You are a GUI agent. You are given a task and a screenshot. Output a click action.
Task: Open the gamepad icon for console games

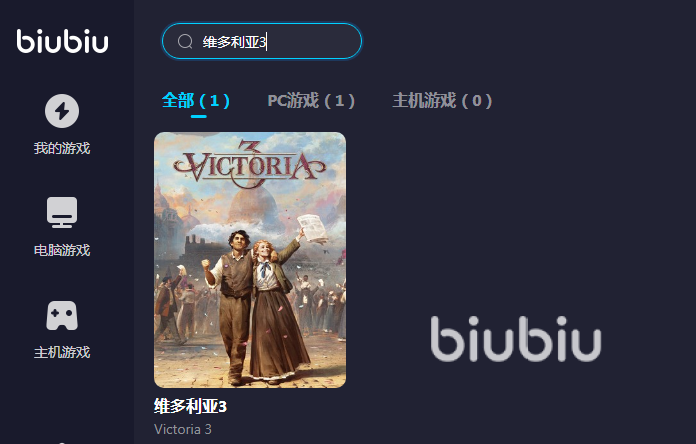click(62, 316)
